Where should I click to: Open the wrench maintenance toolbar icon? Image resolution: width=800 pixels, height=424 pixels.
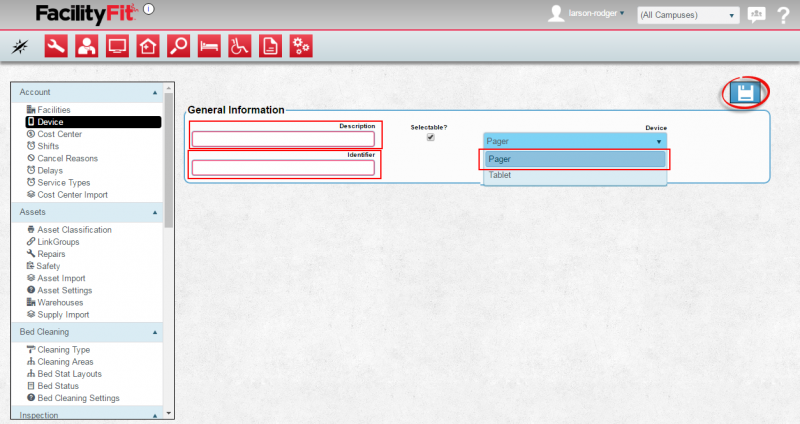[56, 45]
